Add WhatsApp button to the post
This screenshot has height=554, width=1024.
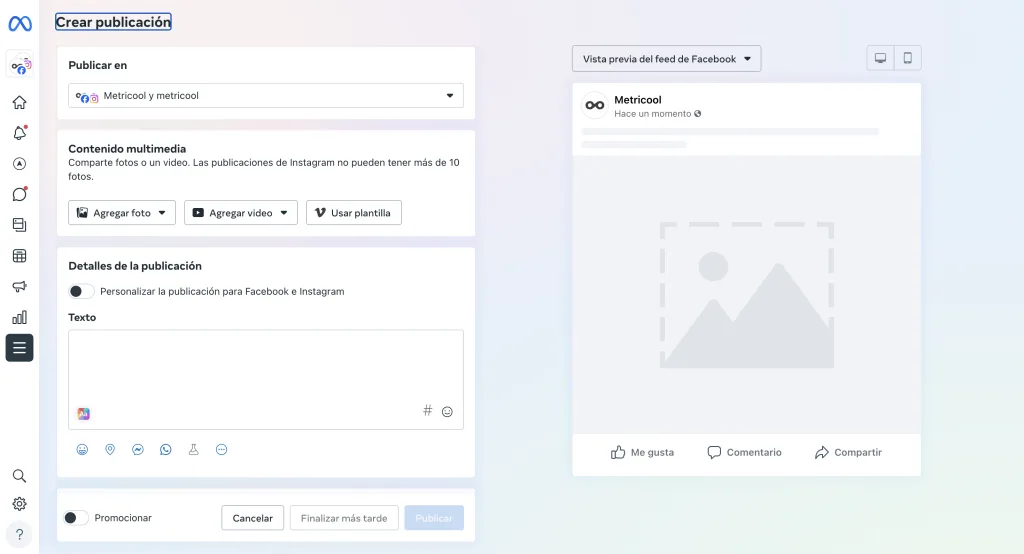(166, 449)
